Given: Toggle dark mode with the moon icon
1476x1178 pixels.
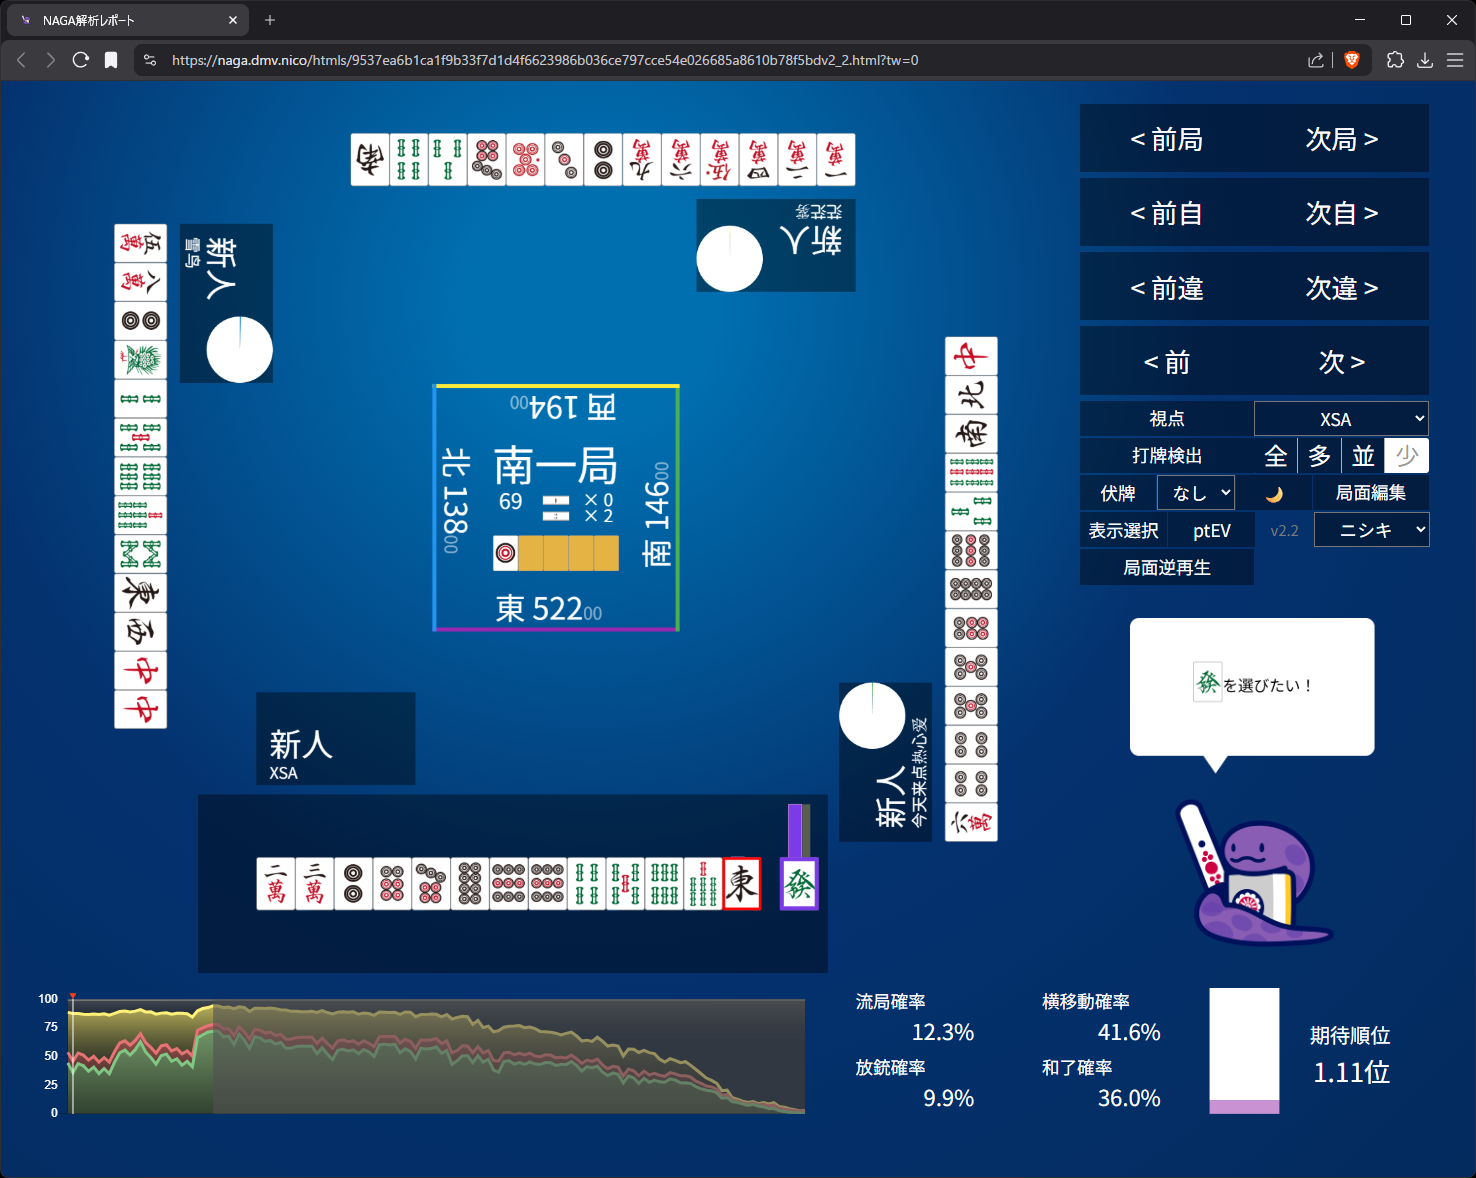Looking at the screenshot, I should click(x=1274, y=494).
